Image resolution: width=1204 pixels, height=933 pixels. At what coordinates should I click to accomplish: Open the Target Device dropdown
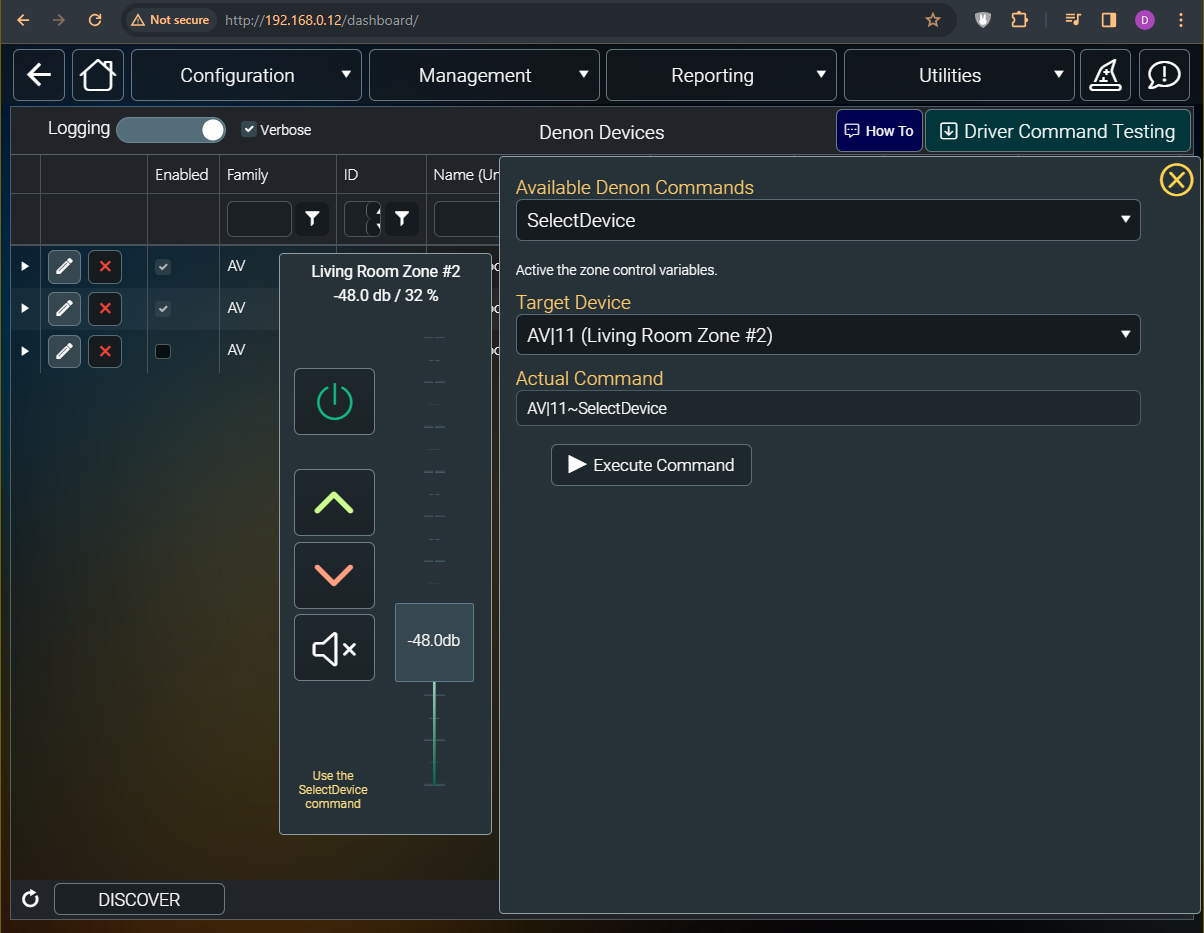point(828,335)
